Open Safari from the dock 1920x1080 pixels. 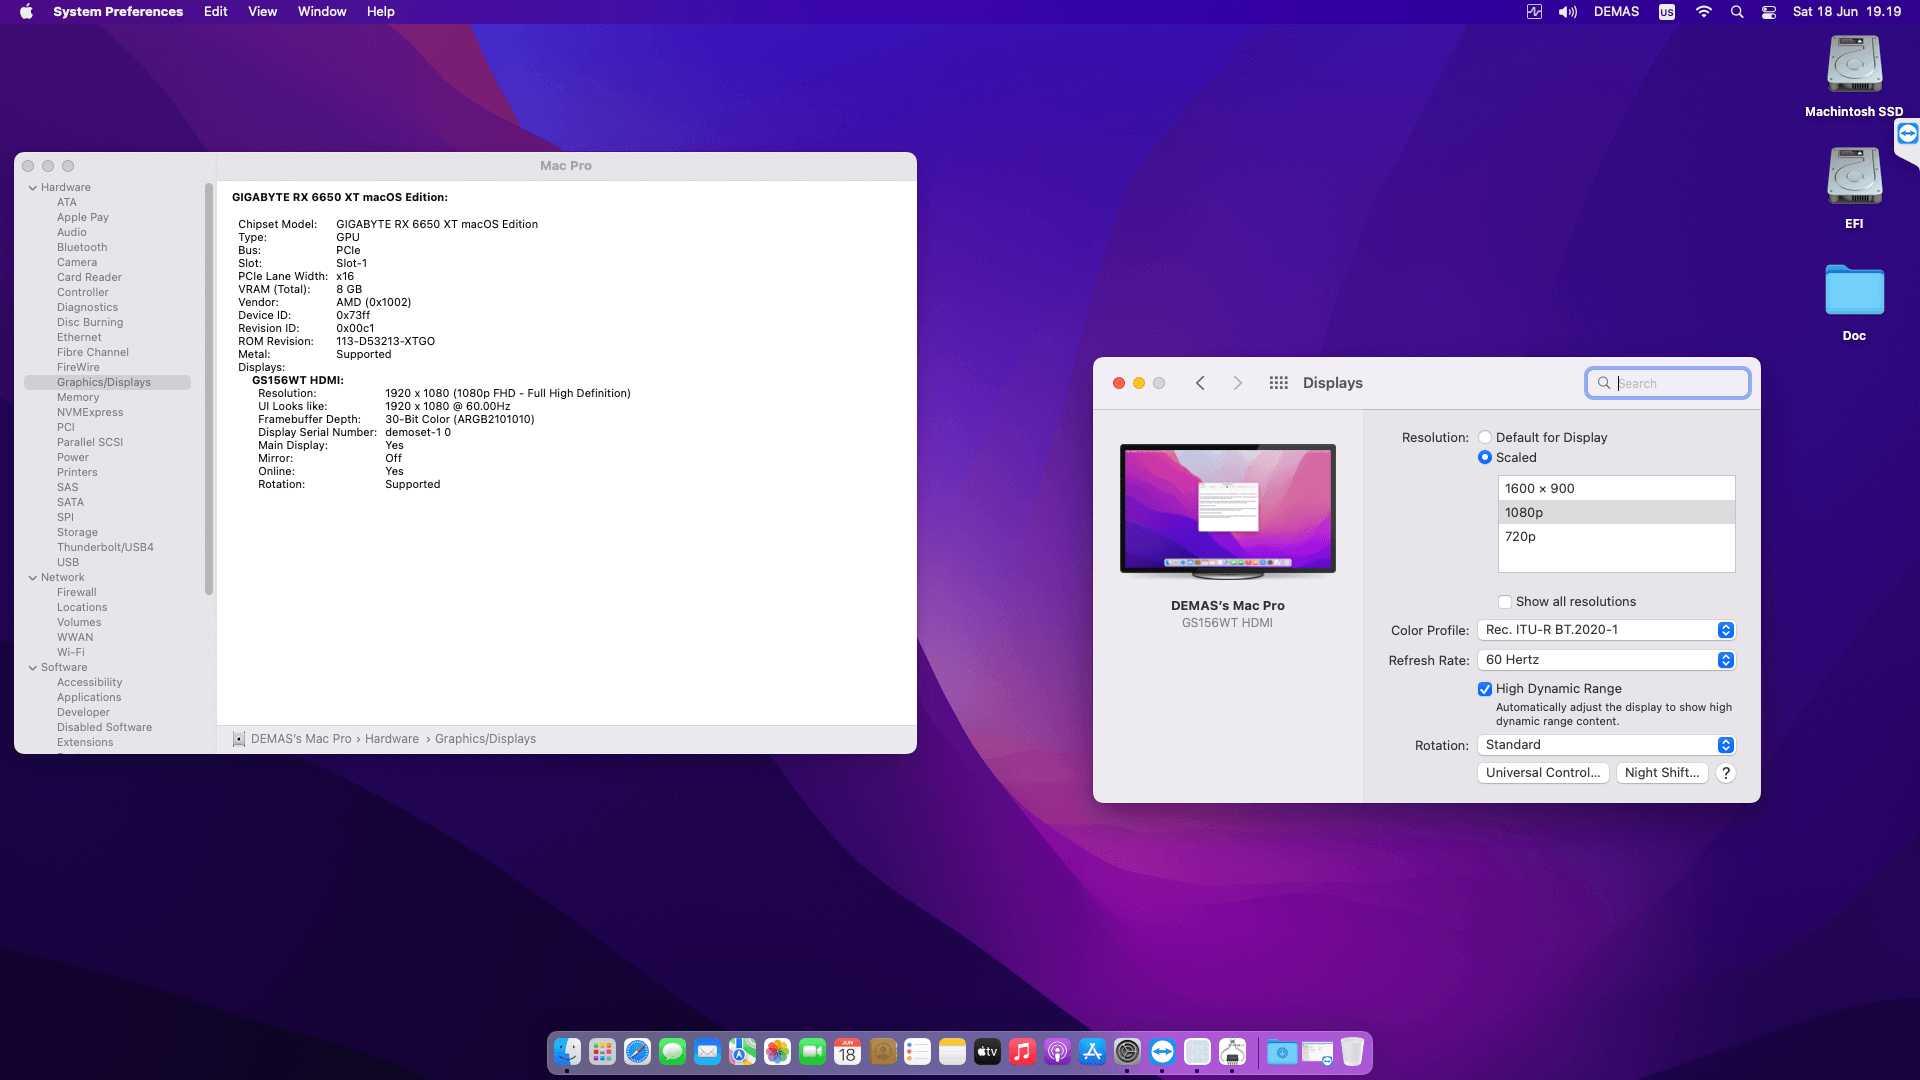coord(637,1052)
